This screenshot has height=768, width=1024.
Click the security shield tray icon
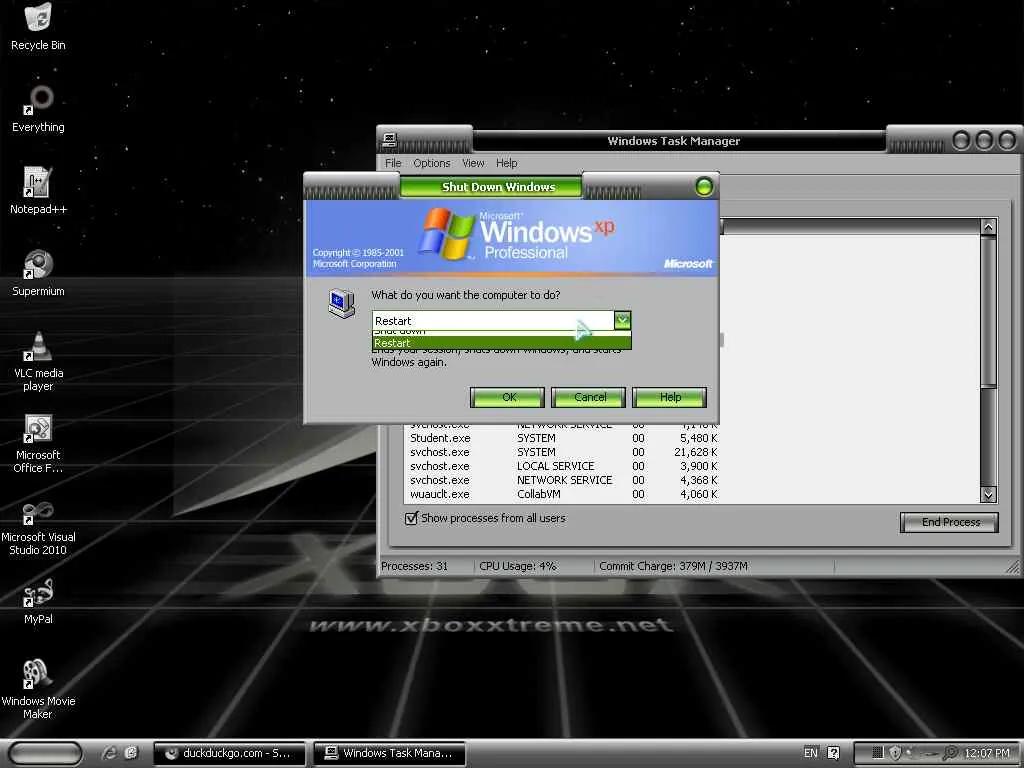[x=895, y=753]
